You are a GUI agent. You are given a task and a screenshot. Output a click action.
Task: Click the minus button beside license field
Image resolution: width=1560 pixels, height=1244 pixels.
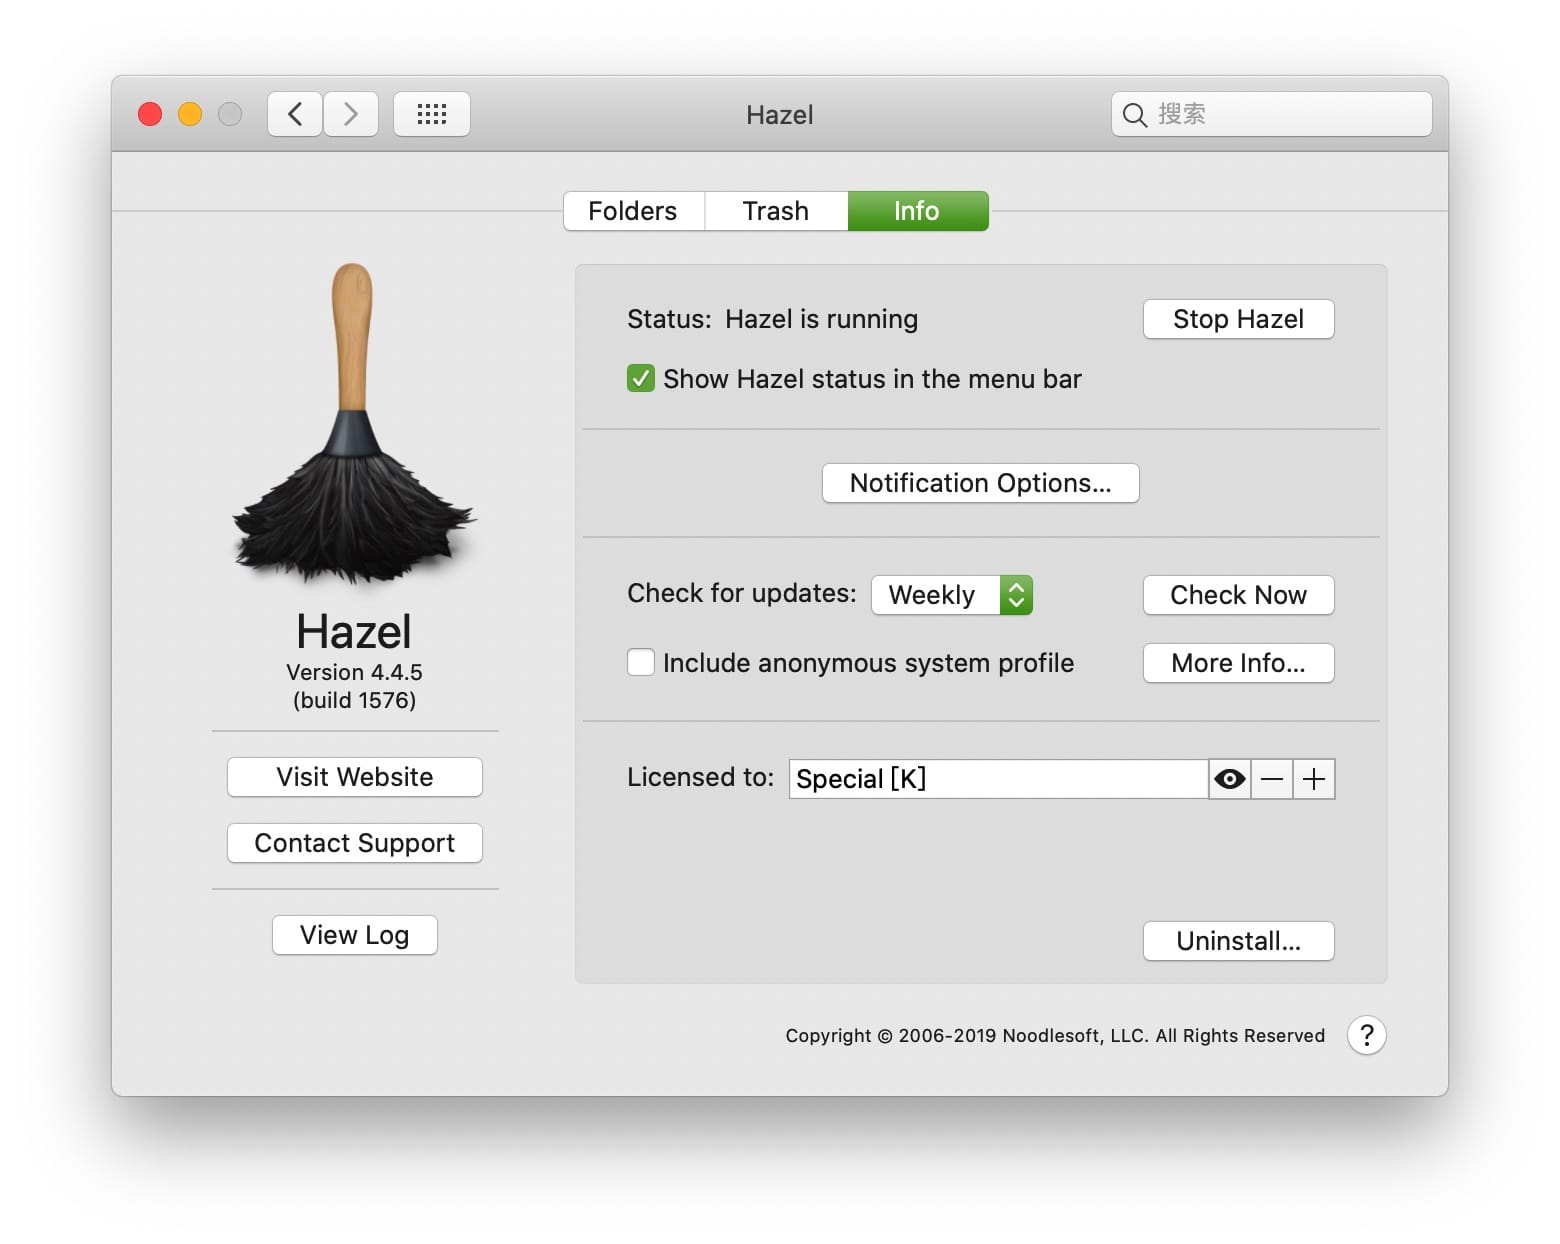click(1272, 779)
